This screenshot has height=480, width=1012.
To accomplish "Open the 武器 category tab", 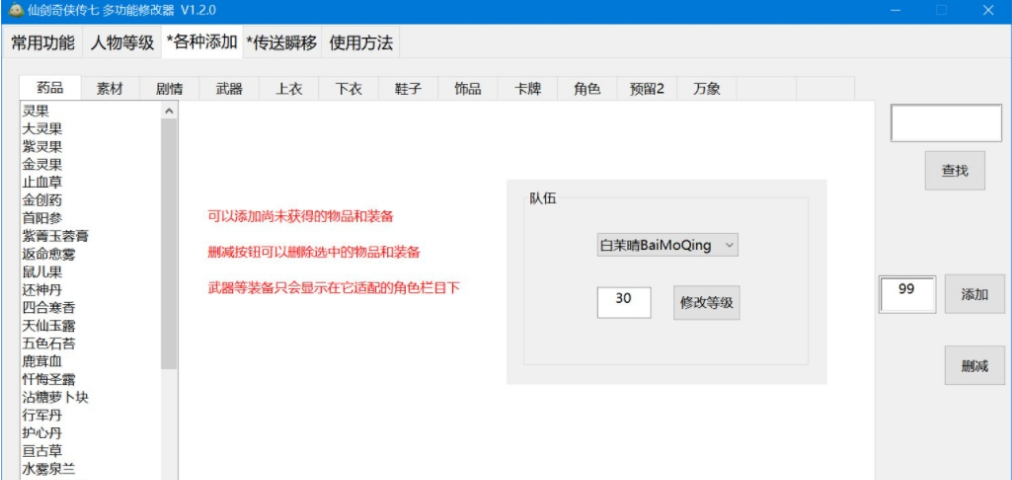I will click(229, 89).
